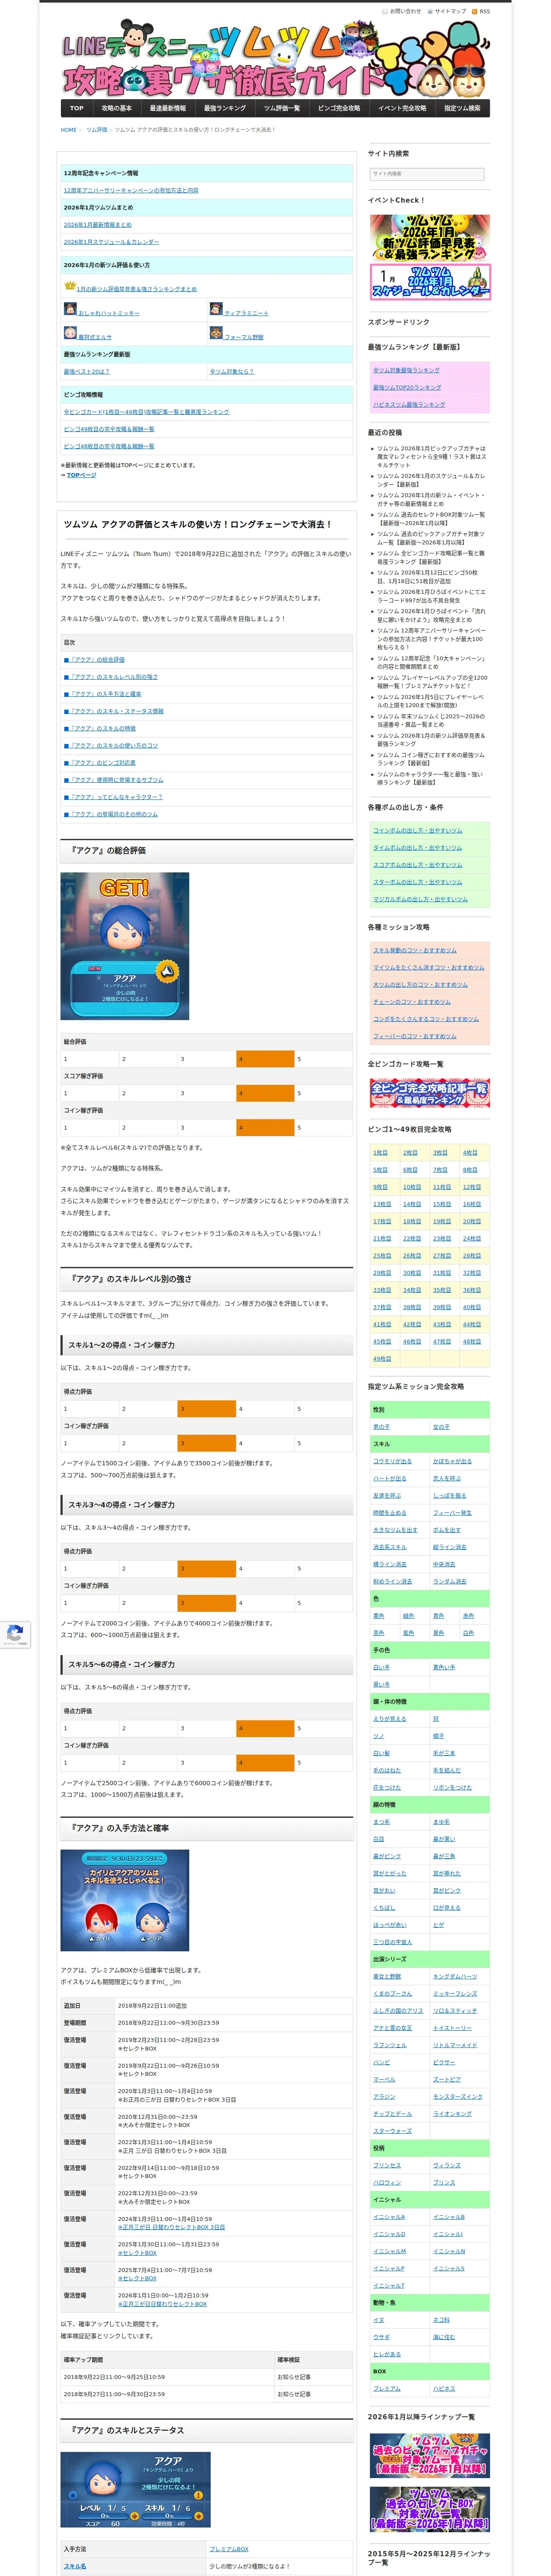Image resolution: width=551 pixels, height=2576 pixels.
Task: Open the 女の子 mission link
Action: coord(441,1427)
